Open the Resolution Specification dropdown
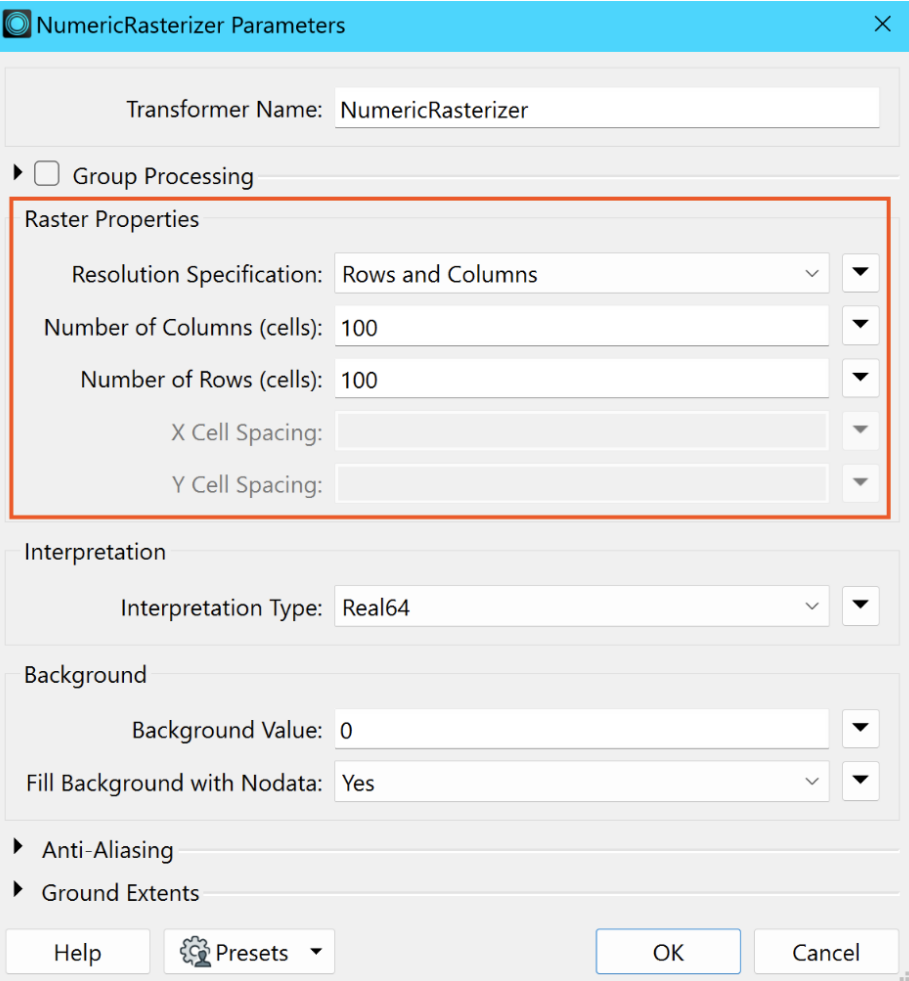This screenshot has height=981, width=909. pos(582,273)
